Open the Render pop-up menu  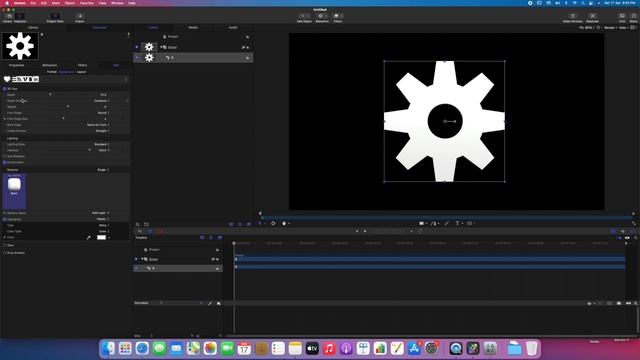coord(610,27)
